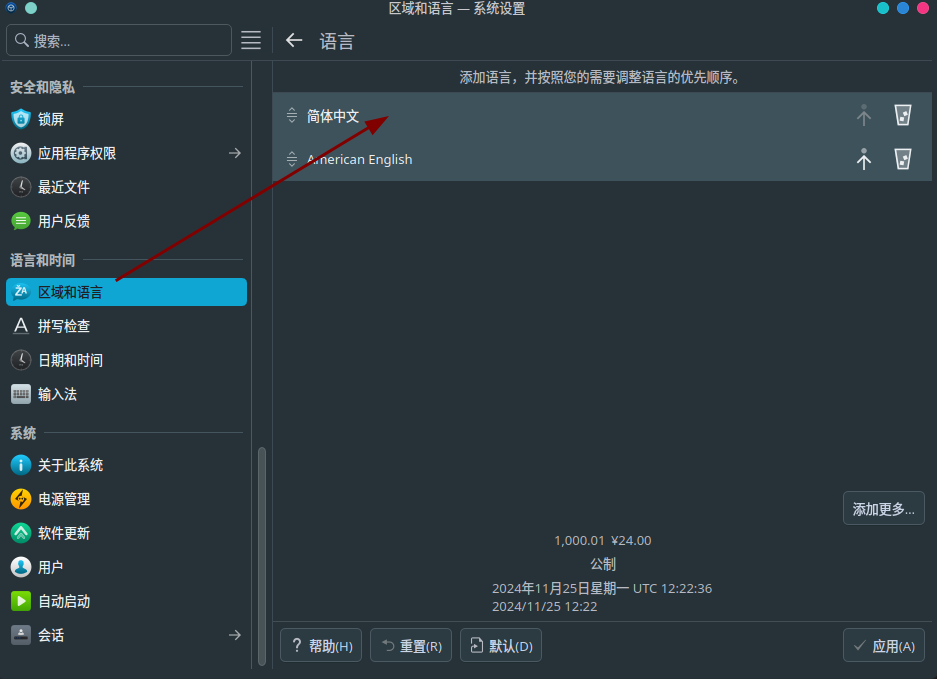The width and height of the screenshot is (937, 679).
Task: Delete the 简体中文 language entry
Action: click(902, 115)
